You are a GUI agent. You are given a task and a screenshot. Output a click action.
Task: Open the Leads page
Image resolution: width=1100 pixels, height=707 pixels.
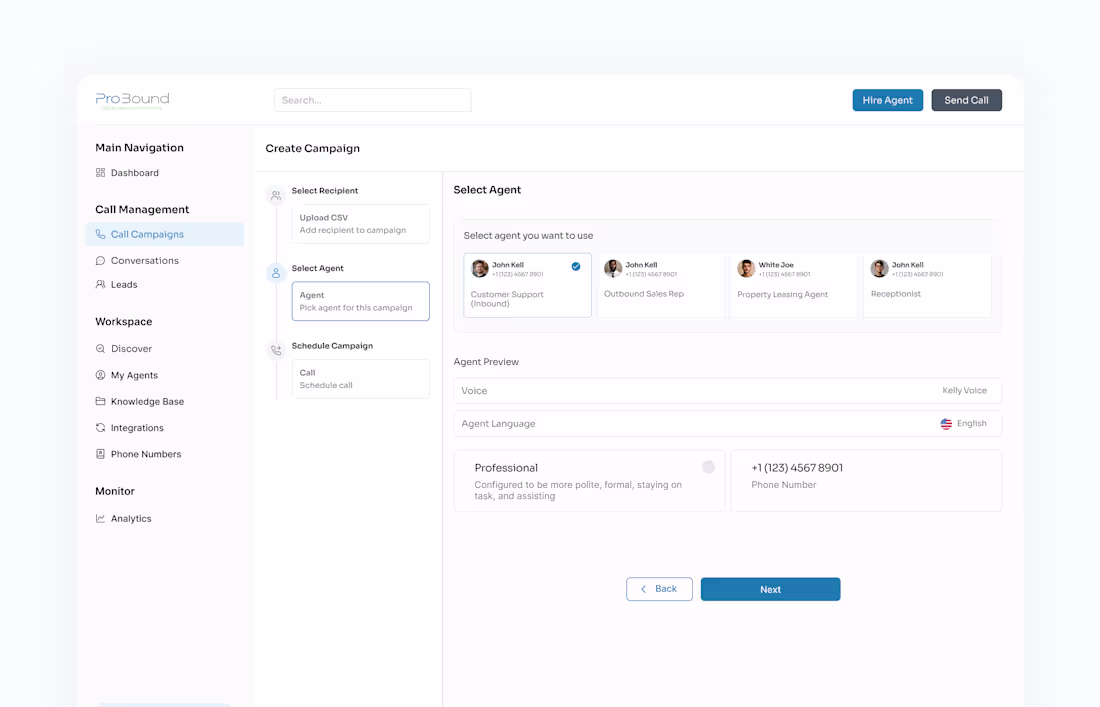point(124,284)
